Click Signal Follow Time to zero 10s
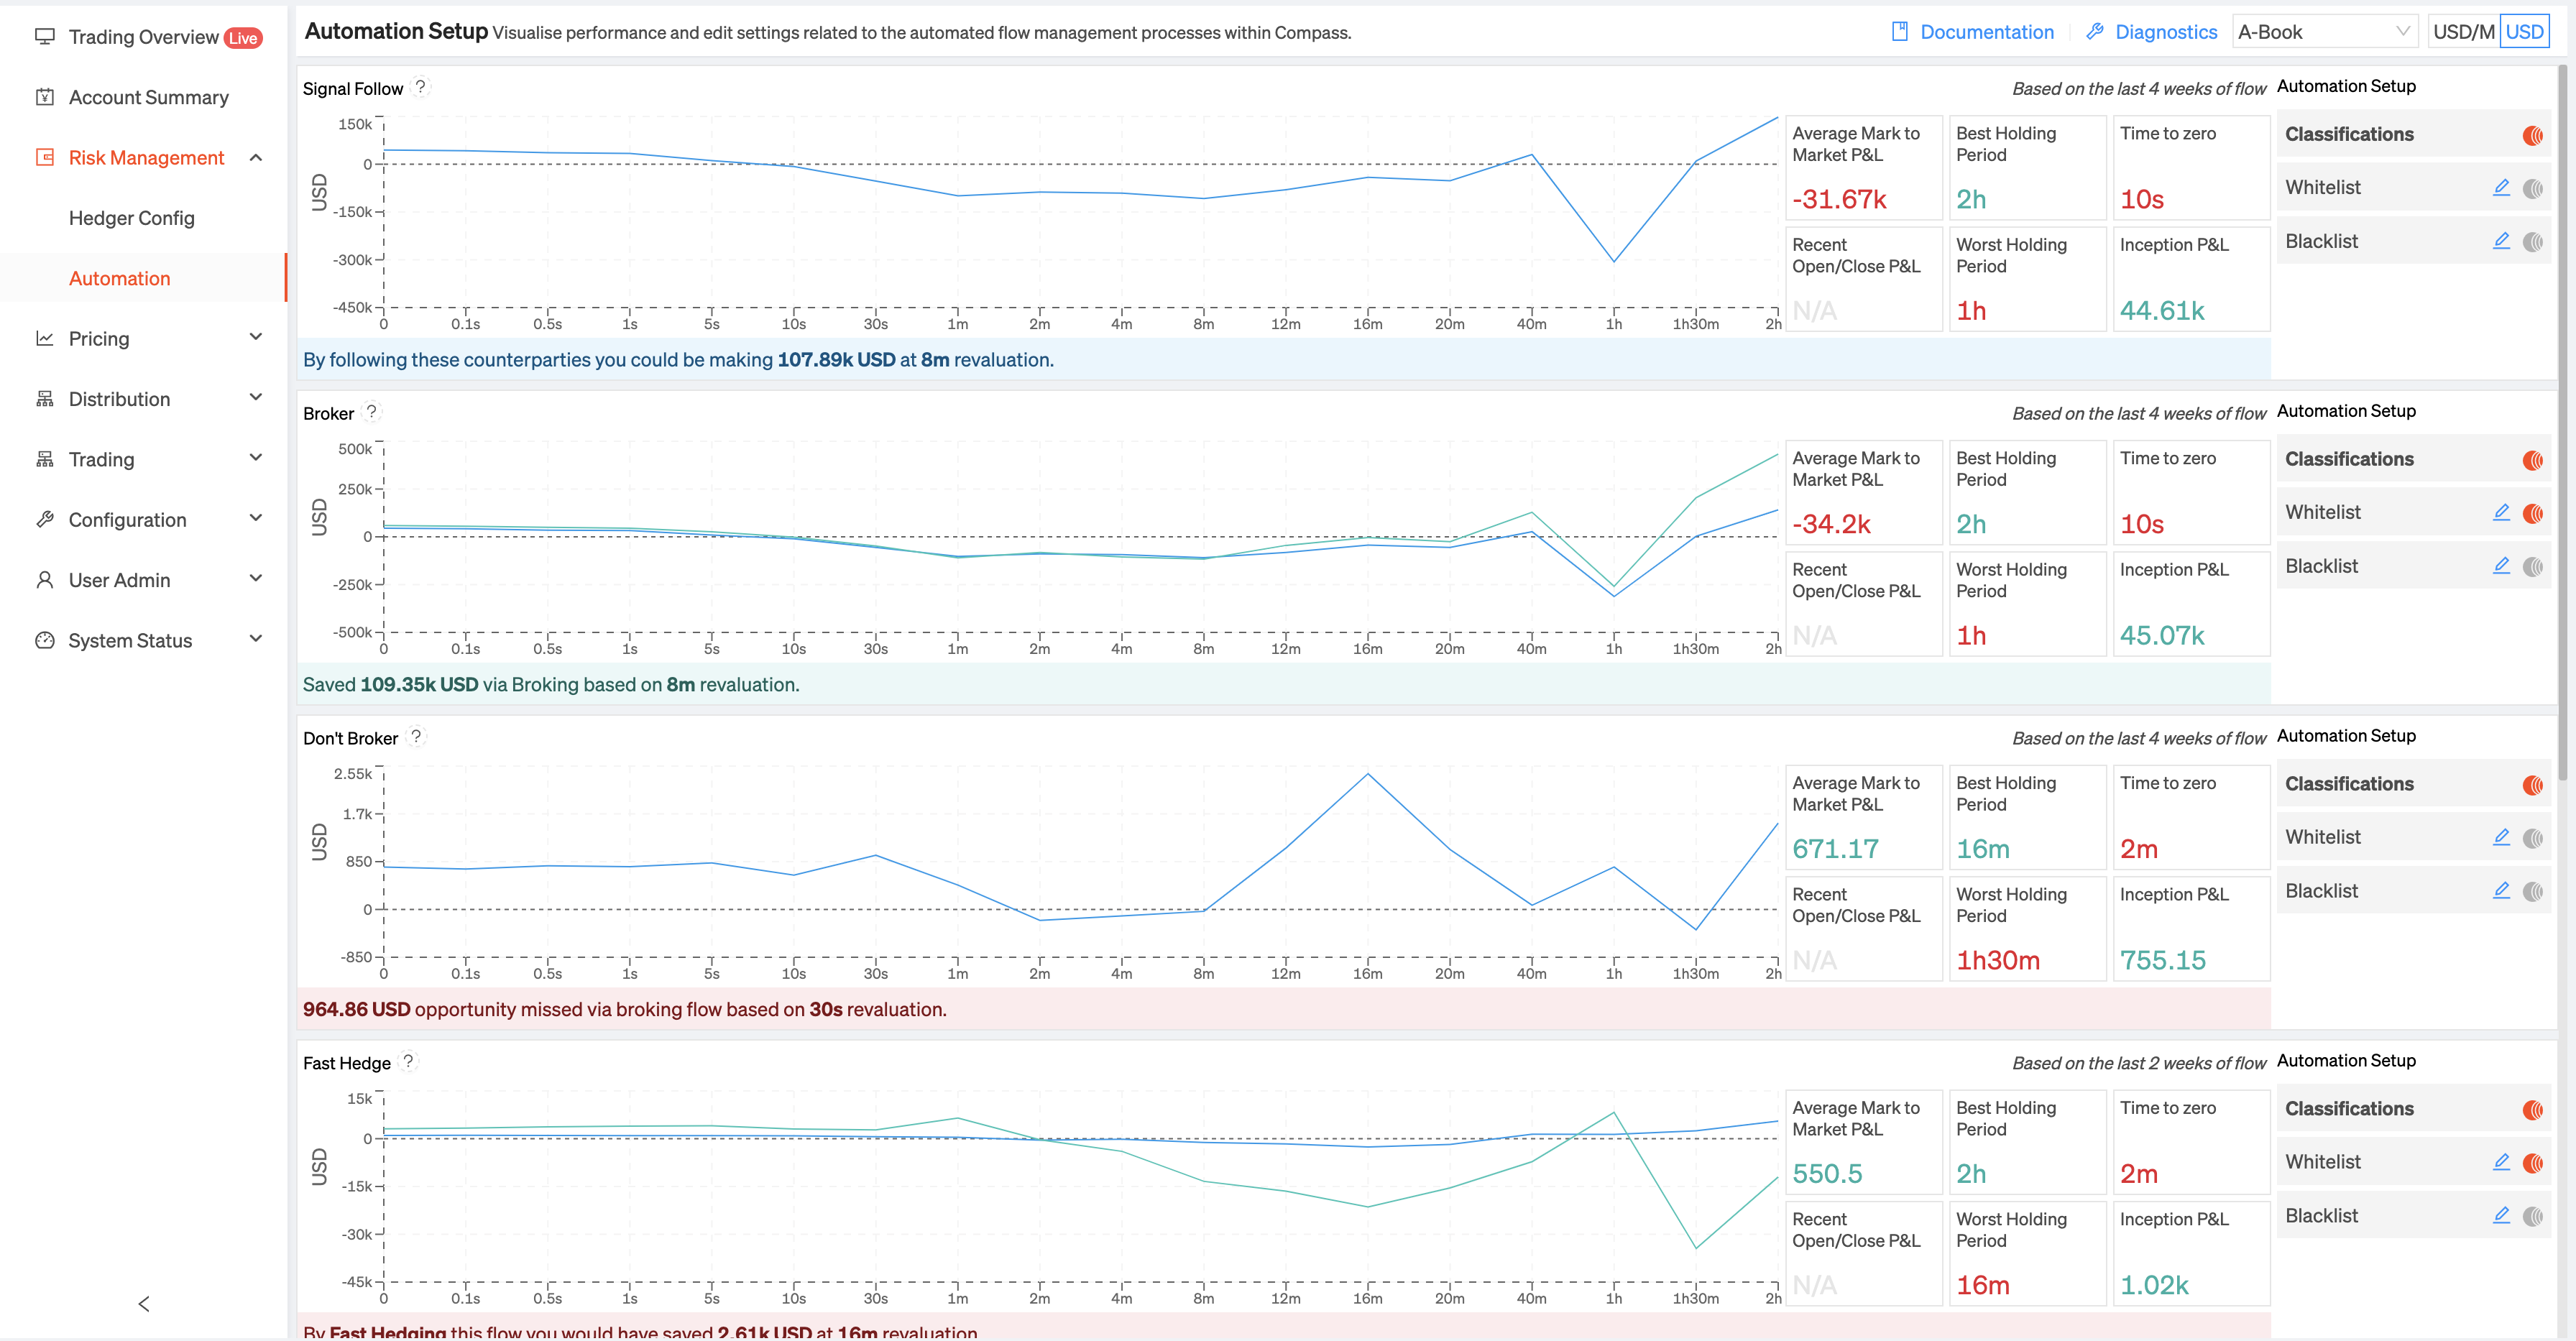This screenshot has width=2576, height=1341. click(x=2142, y=199)
